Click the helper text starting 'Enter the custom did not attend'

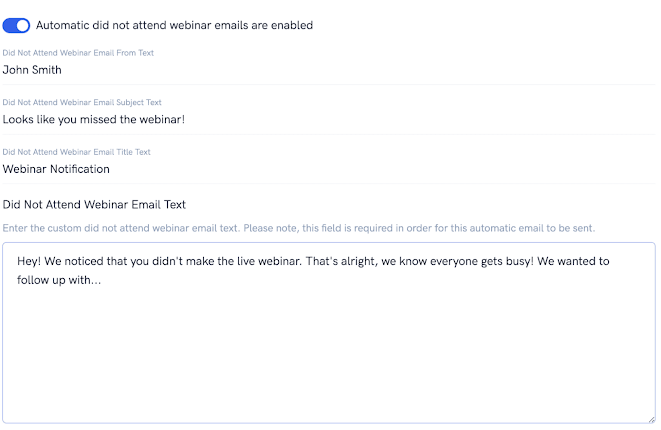(x=298, y=228)
